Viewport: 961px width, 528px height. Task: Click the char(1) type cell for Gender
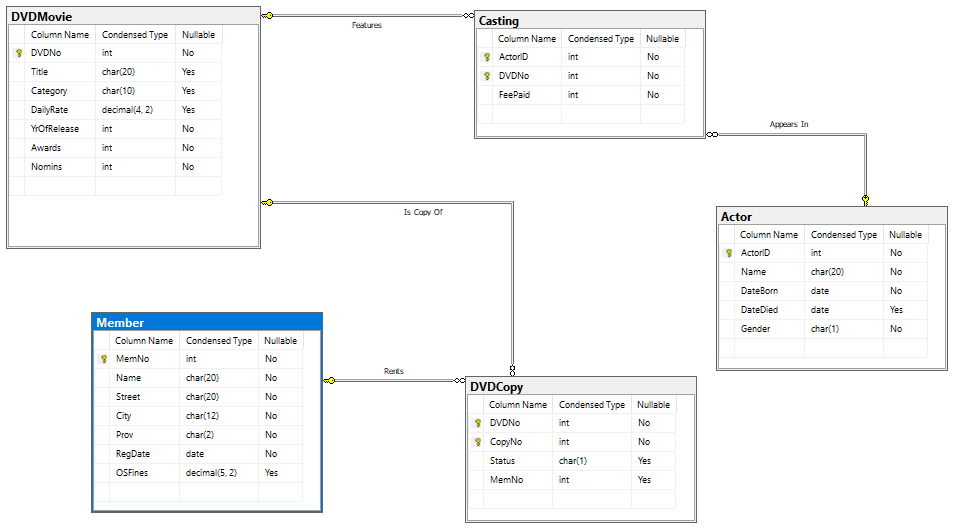(x=843, y=329)
